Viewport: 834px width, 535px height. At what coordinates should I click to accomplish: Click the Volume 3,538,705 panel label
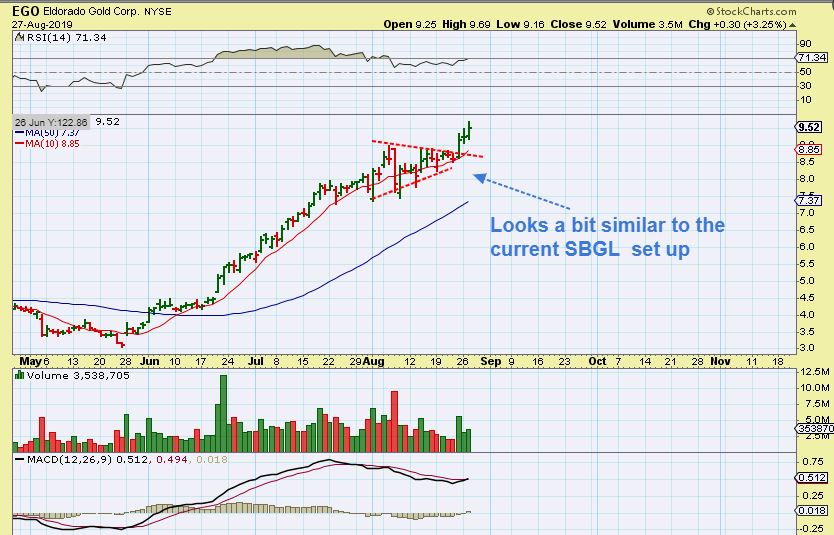pos(72,375)
